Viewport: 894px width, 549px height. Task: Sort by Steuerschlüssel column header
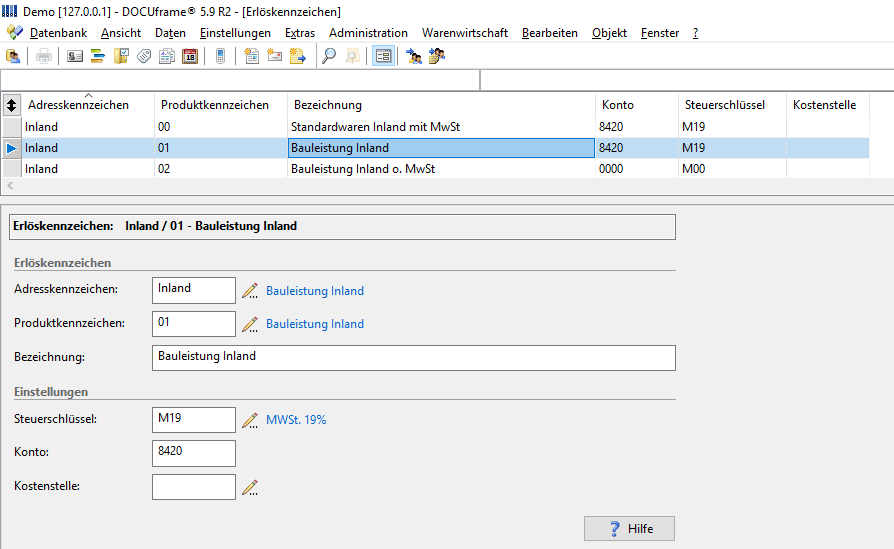(732, 105)
